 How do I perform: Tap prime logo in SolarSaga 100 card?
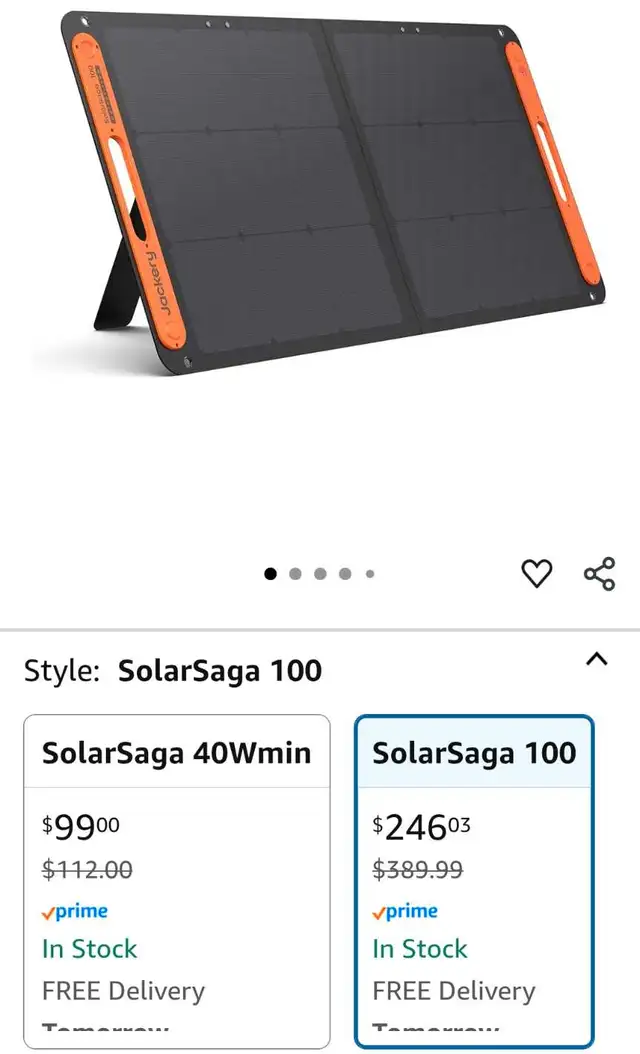pos(405,912)
